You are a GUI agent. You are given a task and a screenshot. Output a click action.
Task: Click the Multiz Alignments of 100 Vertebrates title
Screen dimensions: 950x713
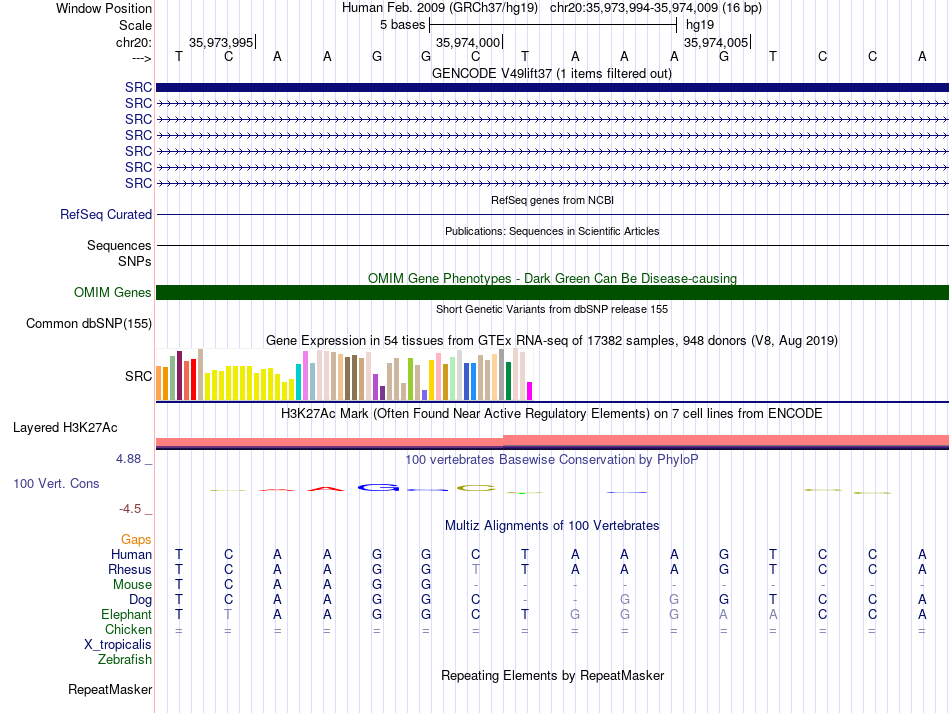click(x=552, y=525)
